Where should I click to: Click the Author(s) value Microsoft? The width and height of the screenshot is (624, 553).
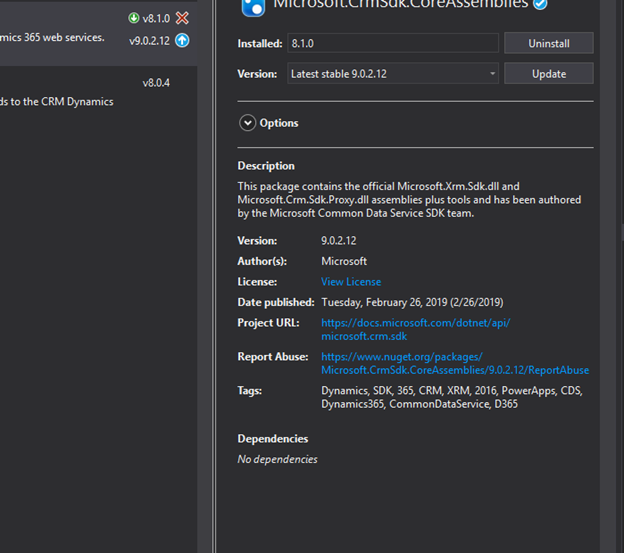click(344, 261)
